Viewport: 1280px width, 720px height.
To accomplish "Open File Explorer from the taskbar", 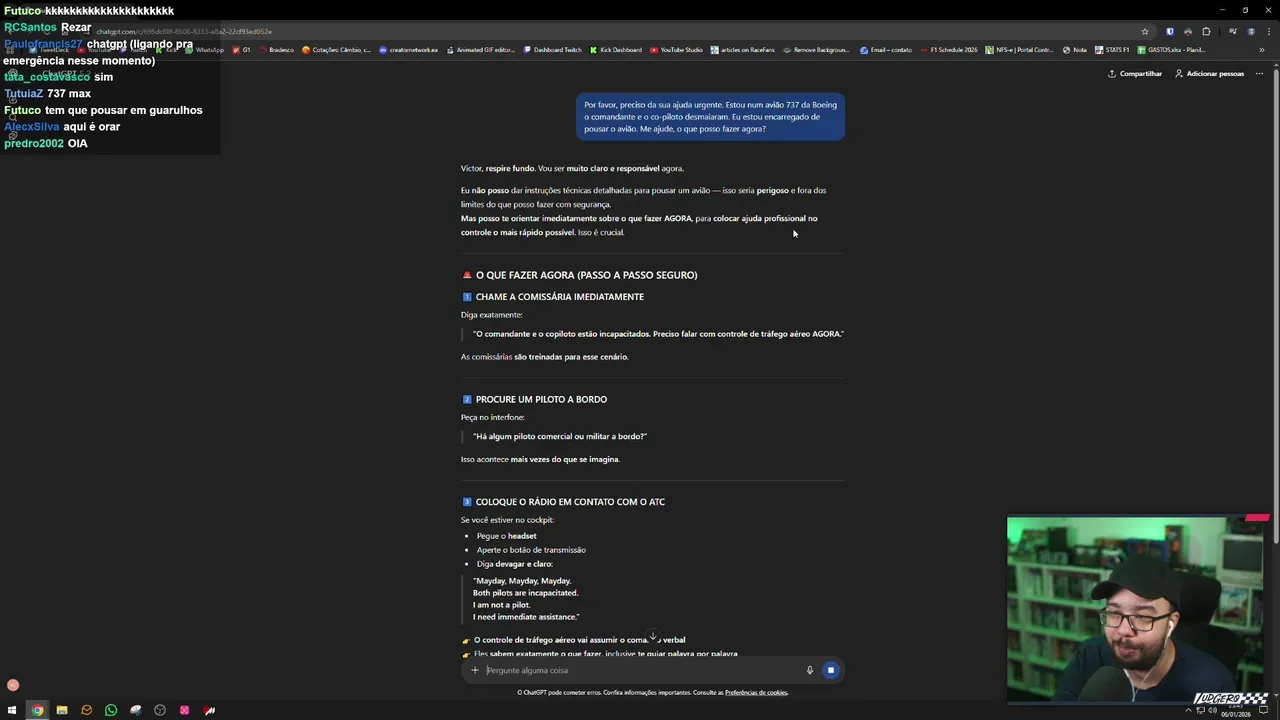I will pos(62,710).
